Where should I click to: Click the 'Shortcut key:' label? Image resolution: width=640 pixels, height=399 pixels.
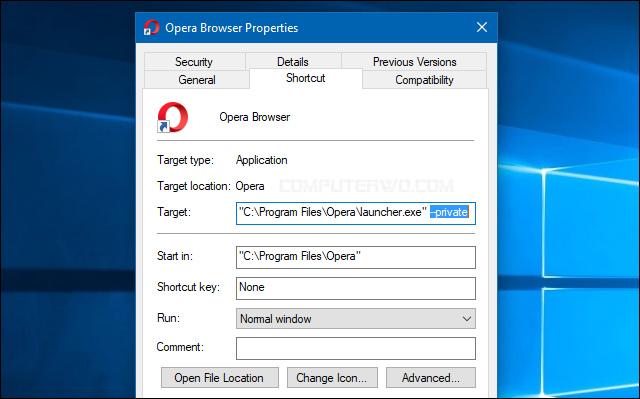[x=189, y=287]
